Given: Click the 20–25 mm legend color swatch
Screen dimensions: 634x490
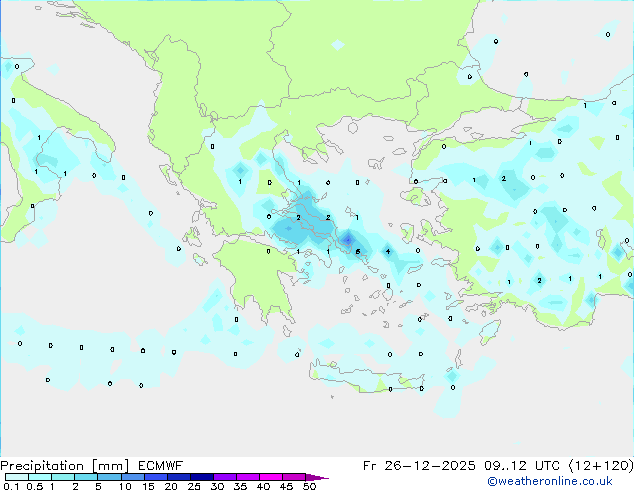Looking at the screenshot, I should pos(178,477).
